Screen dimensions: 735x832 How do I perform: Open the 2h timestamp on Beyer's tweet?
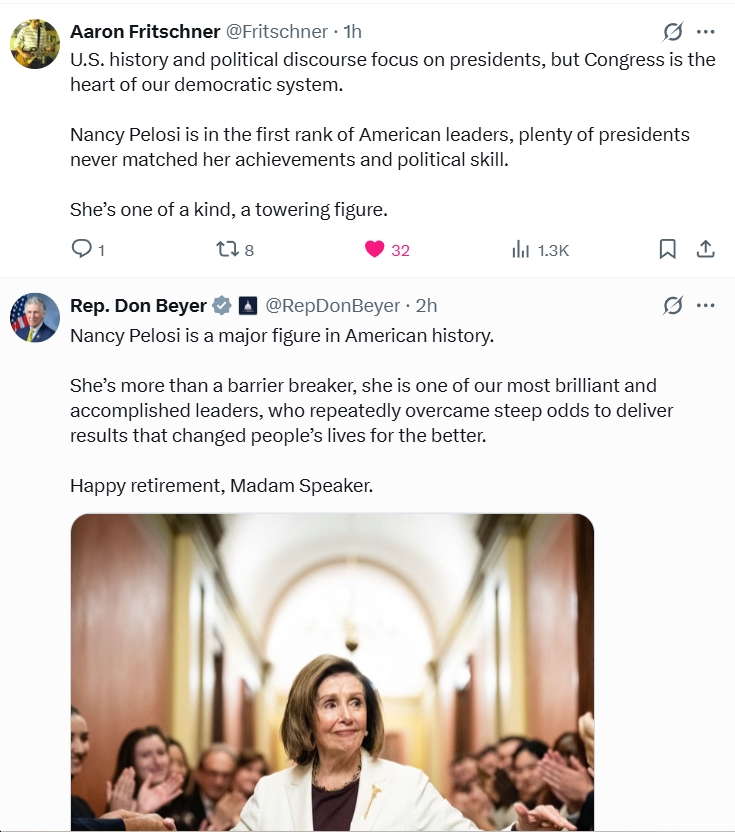pyautogui.click(x=426, y=306)
